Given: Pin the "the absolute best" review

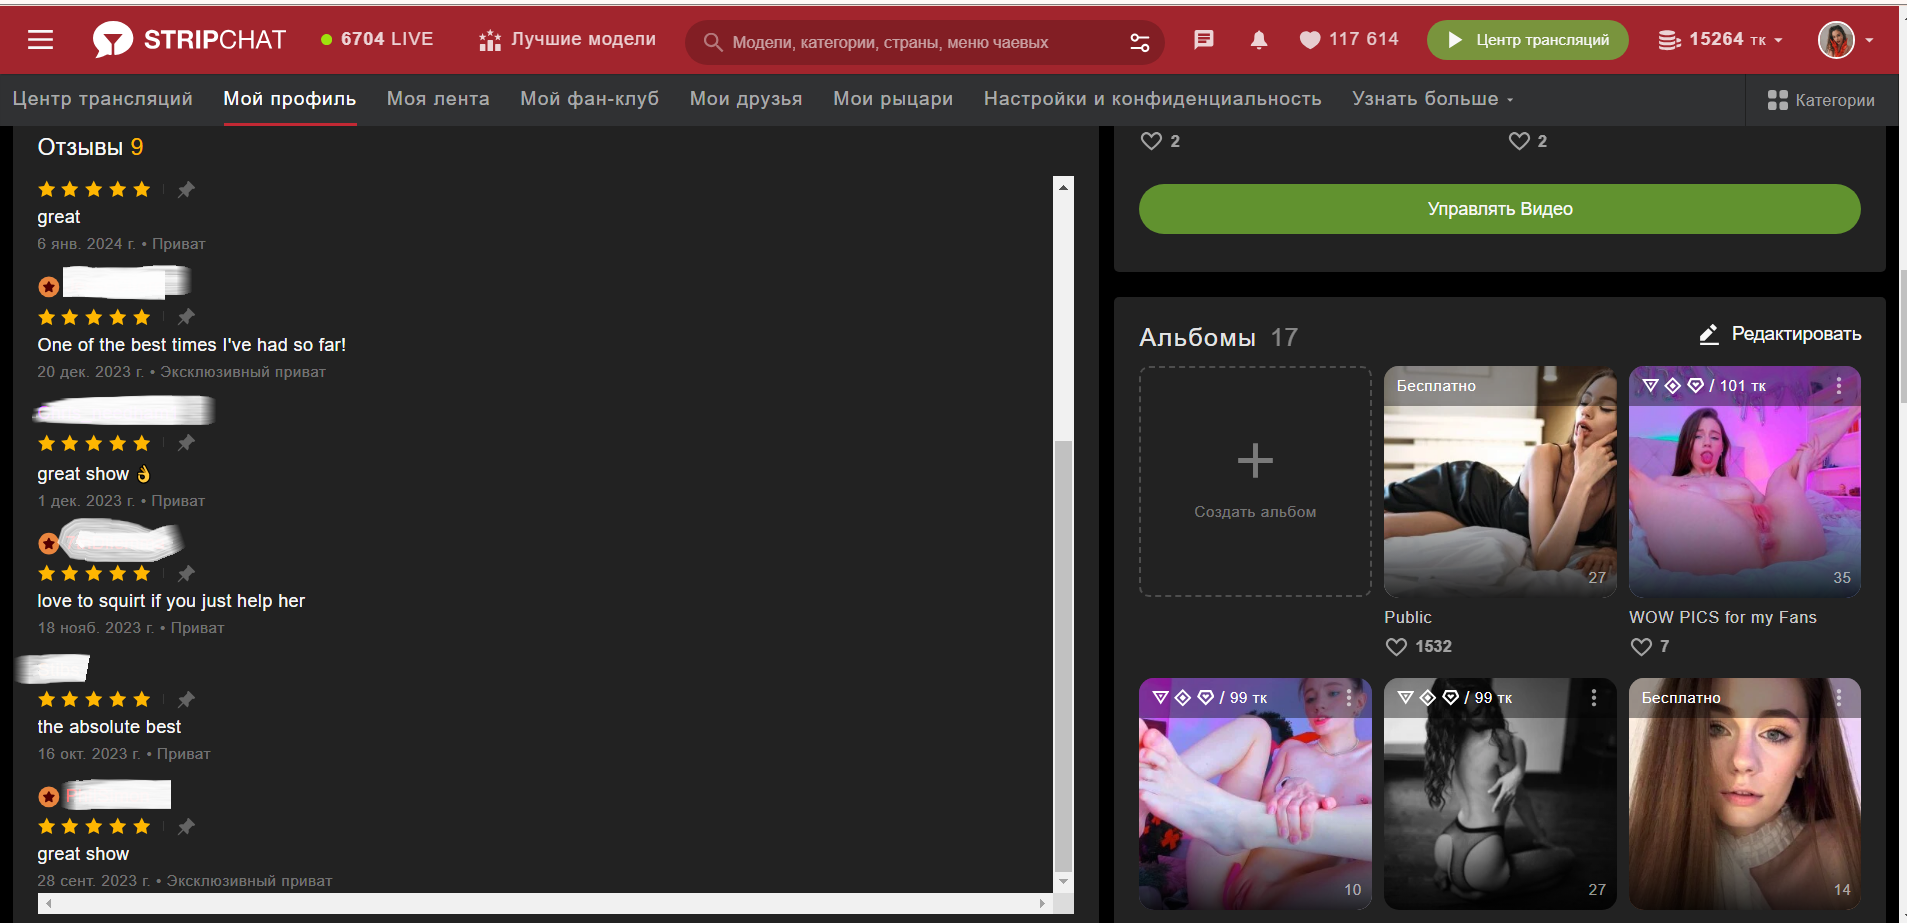Looking at the screenshot, I should tap(186, 699).
